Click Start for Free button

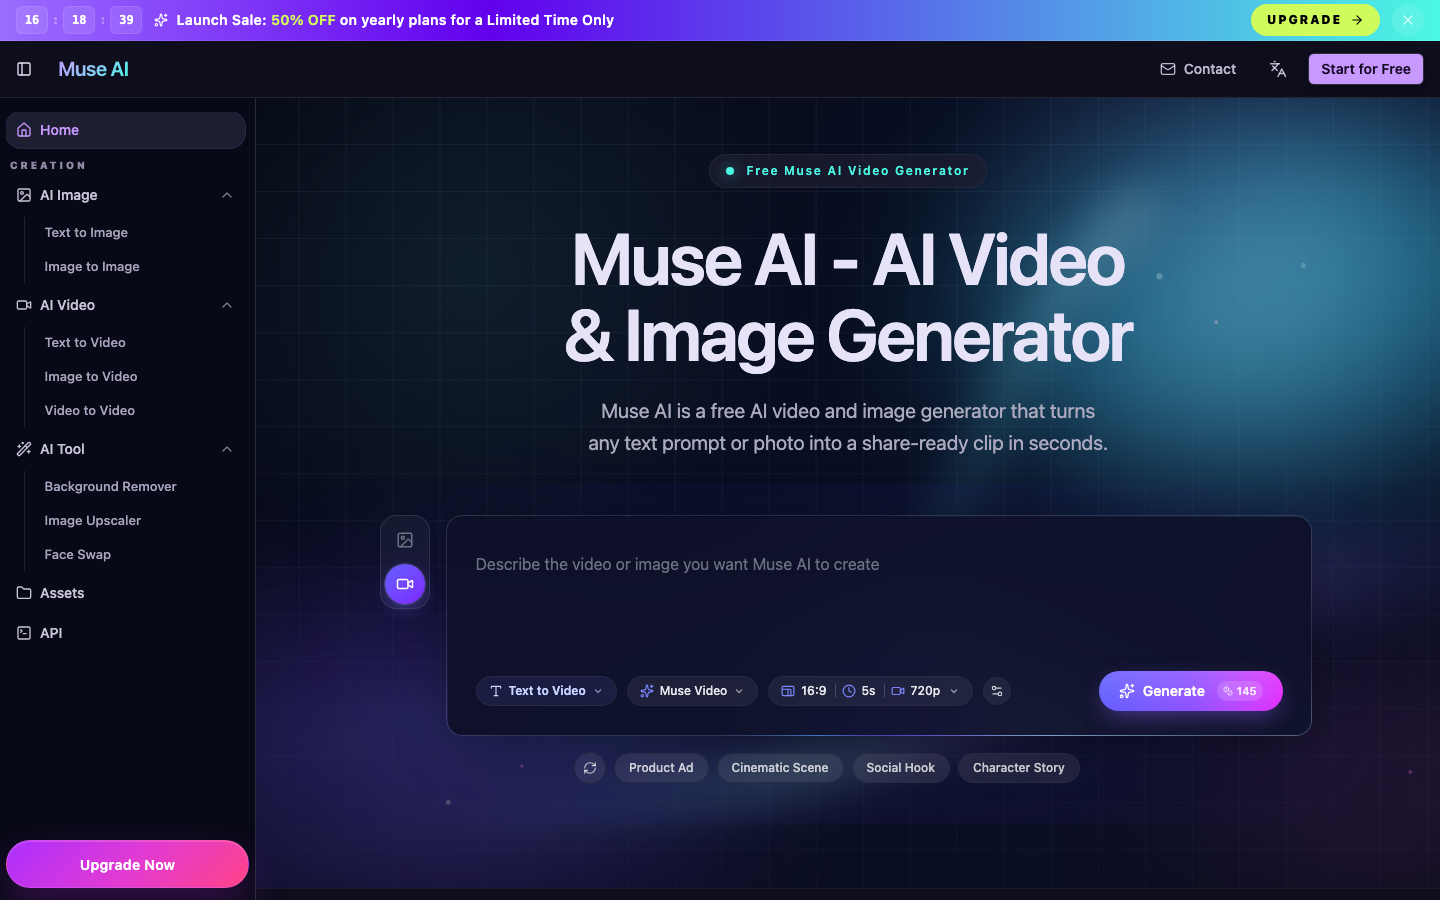click(1366, 69)
